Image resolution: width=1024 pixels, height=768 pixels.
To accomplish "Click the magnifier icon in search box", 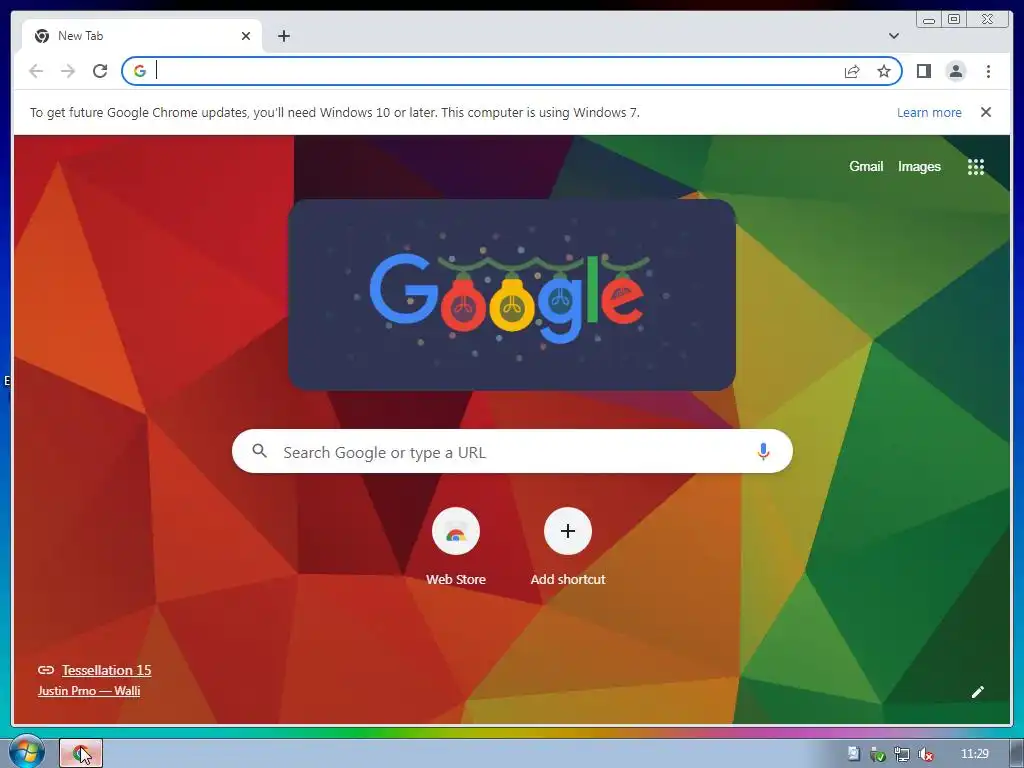I will click(260, 451).
